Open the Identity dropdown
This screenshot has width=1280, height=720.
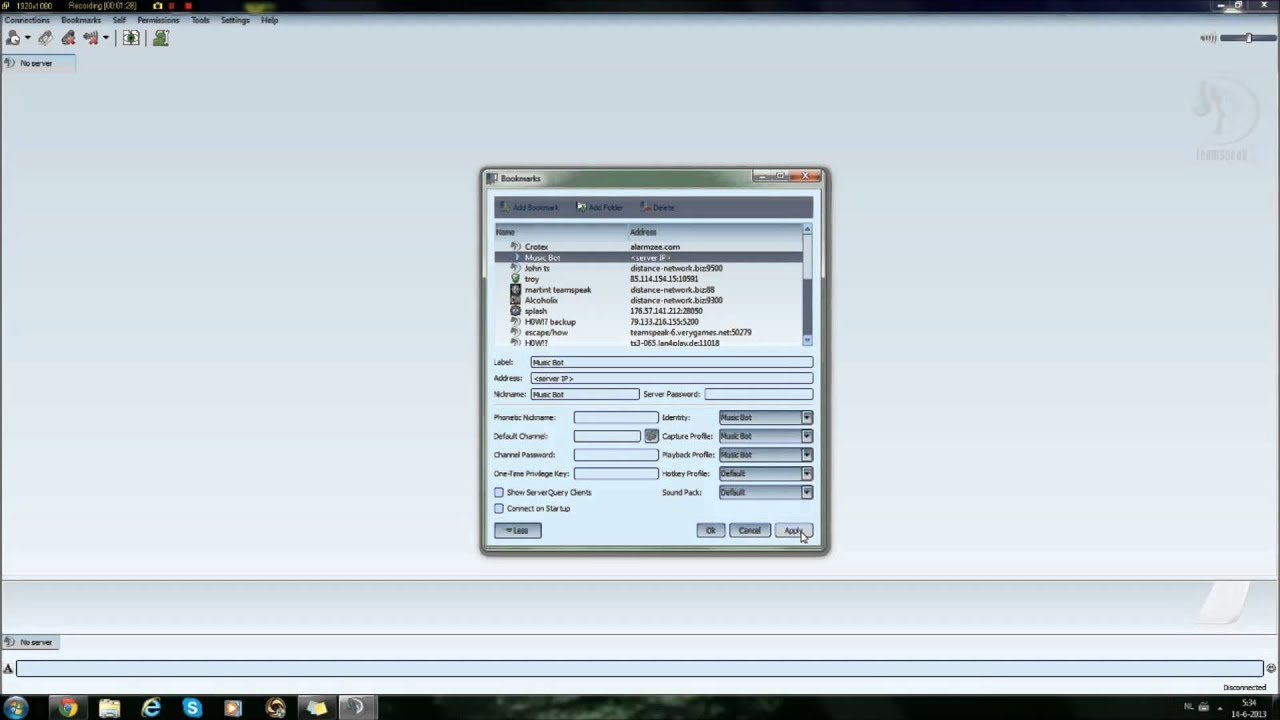coord(765,417)
